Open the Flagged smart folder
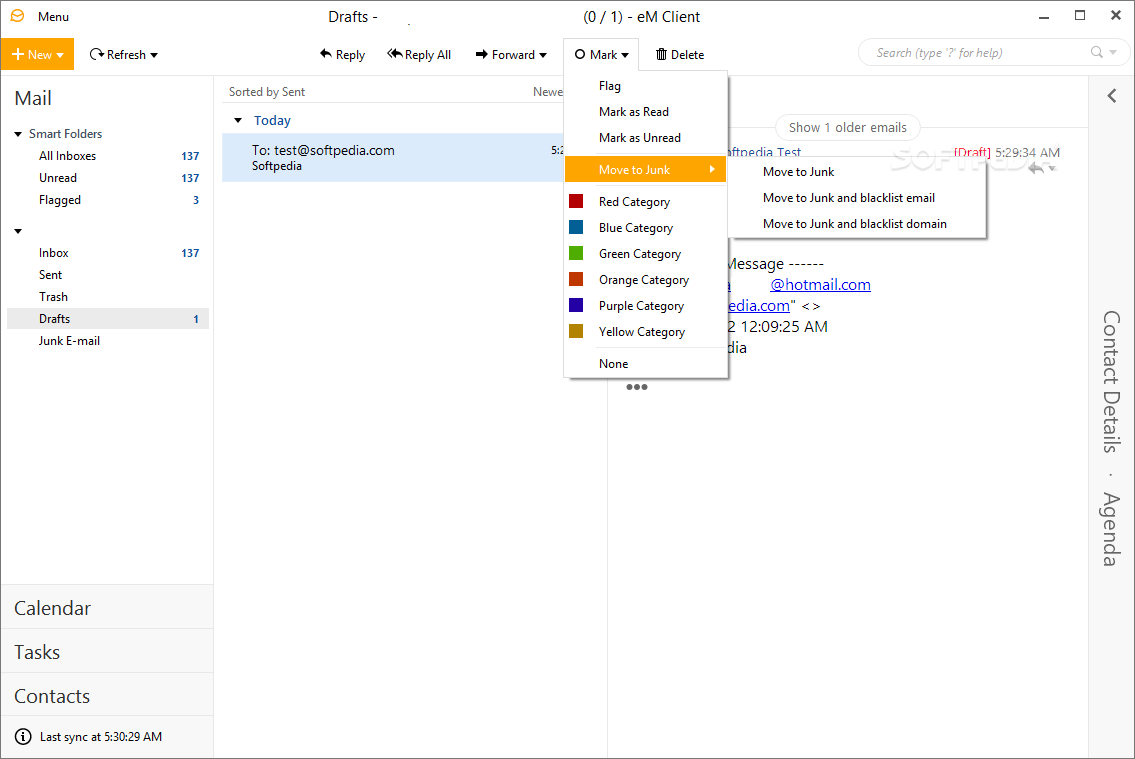This screenshot has height=759, width=1135. pyautogui.click(x=109, y=200)
